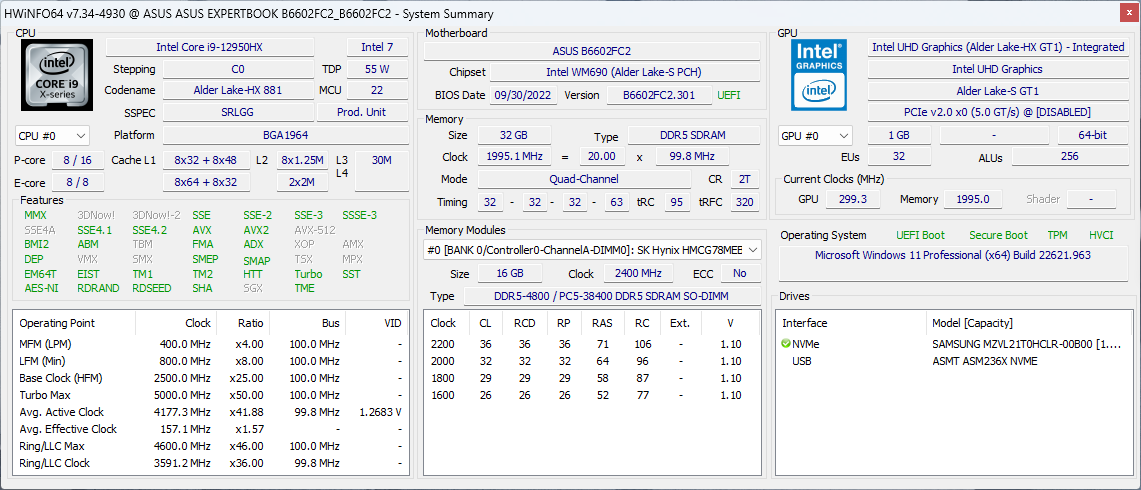Screen dimensions: 1141x490
Task: Click the Intel 7 process field
Action: pos(377,47)
